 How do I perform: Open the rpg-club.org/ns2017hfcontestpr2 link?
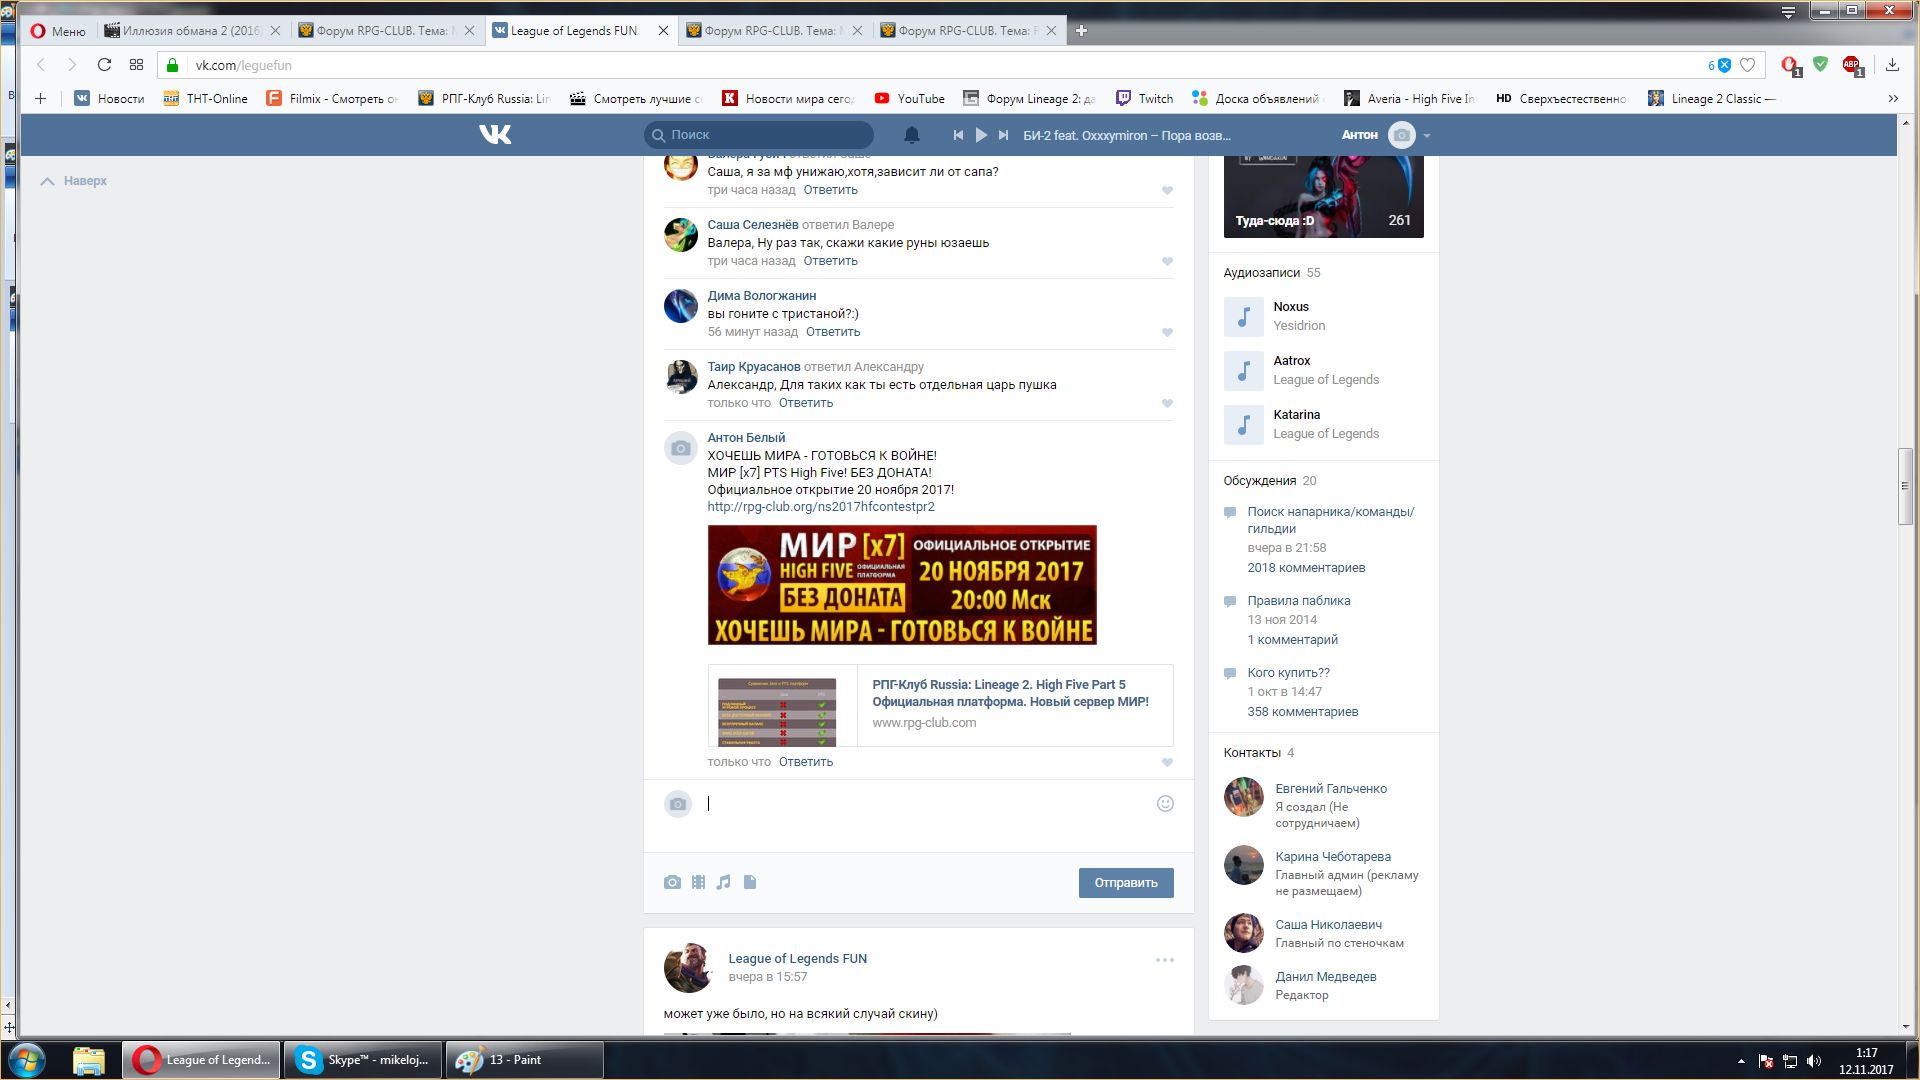820,507
